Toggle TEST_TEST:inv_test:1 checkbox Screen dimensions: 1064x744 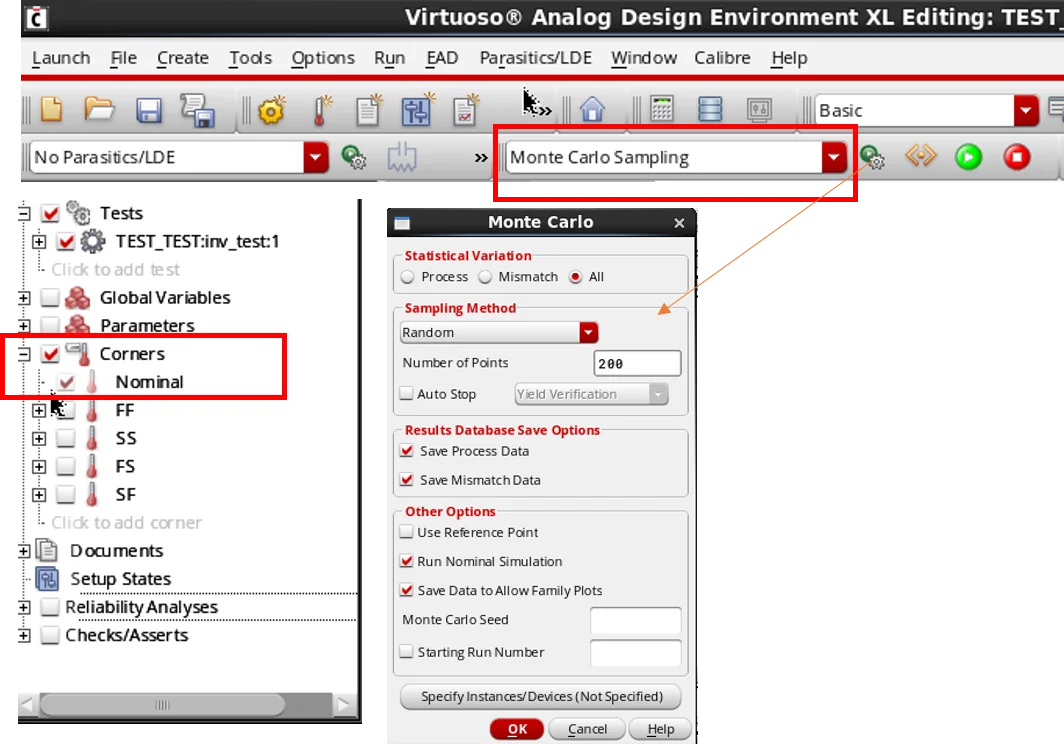pos(66,242)
